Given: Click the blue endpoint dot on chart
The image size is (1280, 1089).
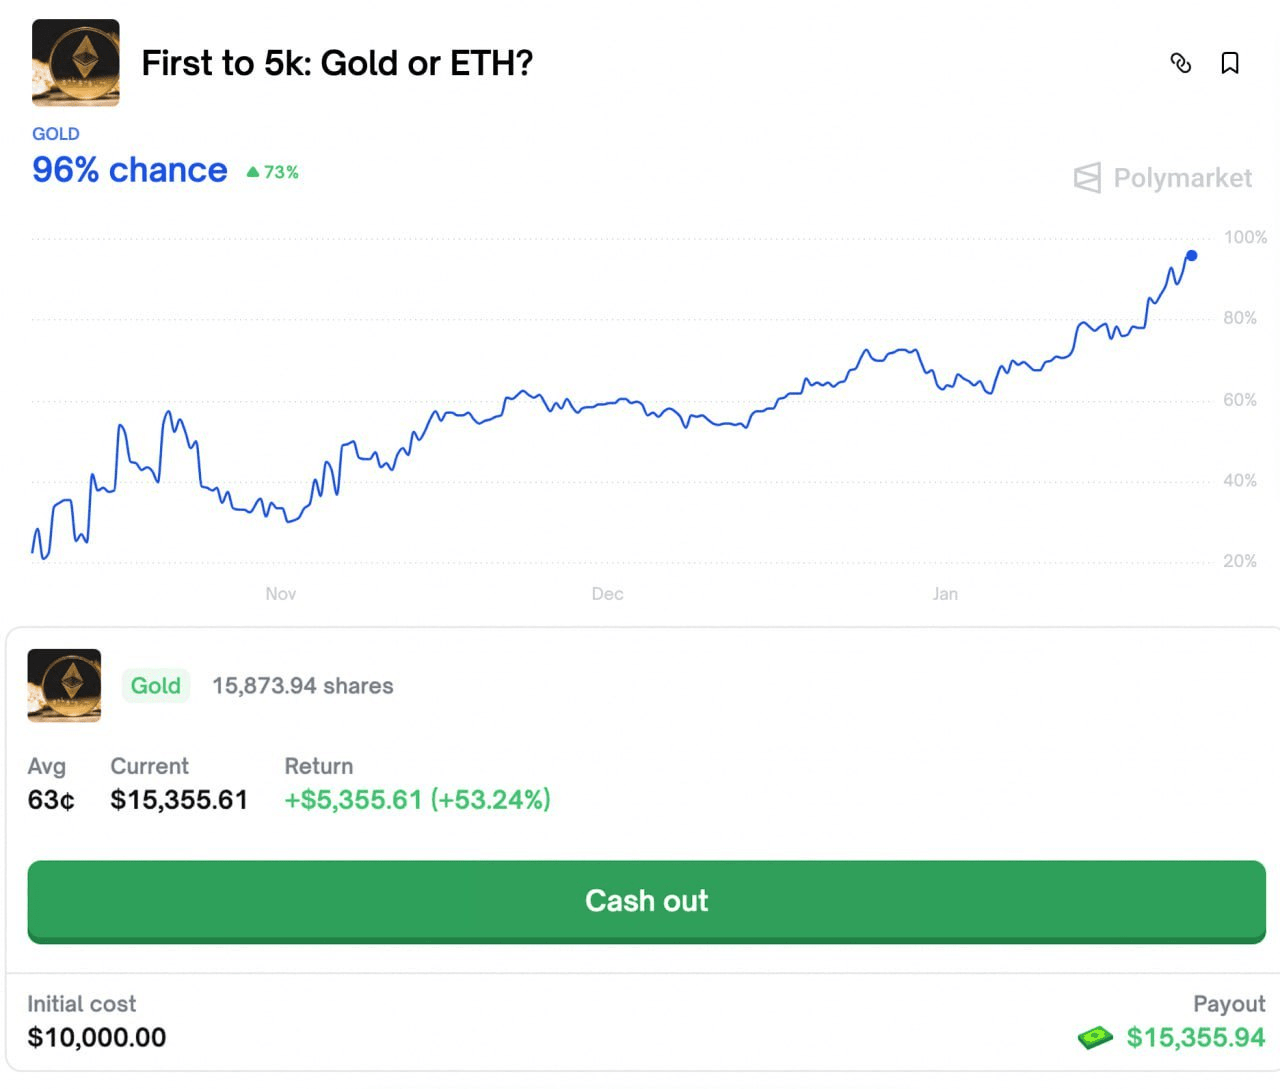Looking at the screenshot, I should tap(1191, 256).
